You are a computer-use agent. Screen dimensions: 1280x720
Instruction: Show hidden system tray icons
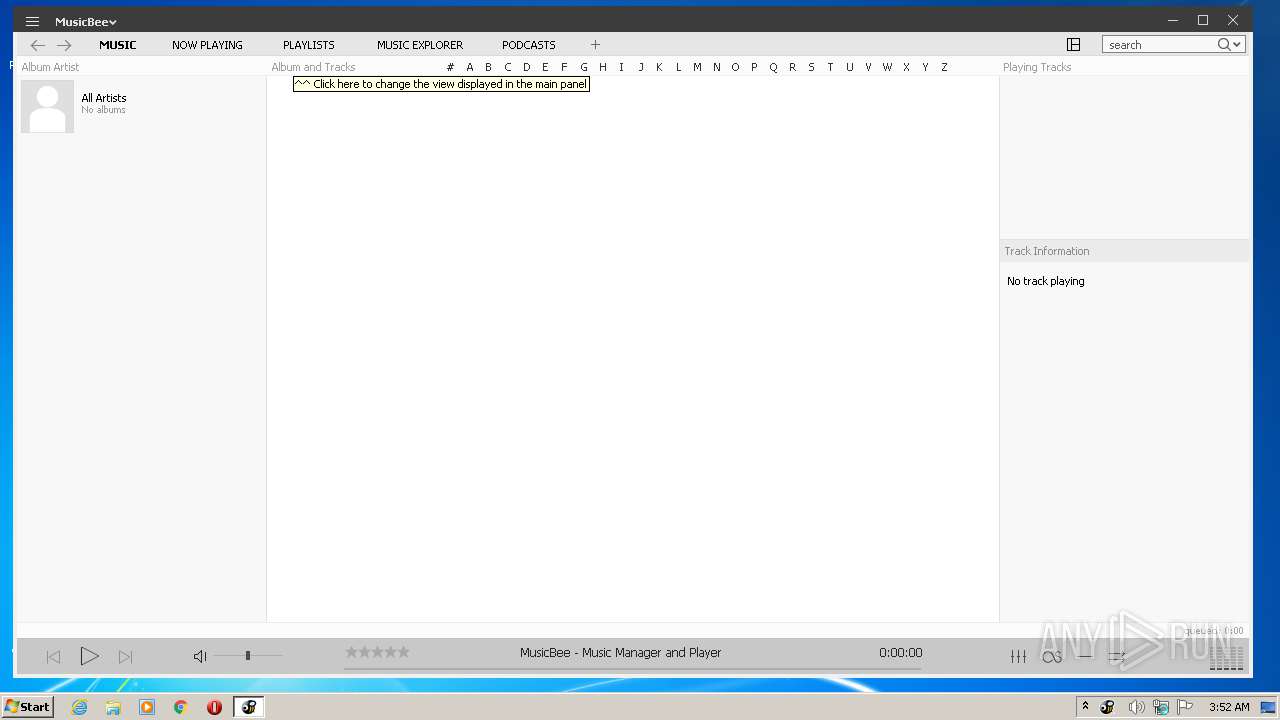point(1085,706)
